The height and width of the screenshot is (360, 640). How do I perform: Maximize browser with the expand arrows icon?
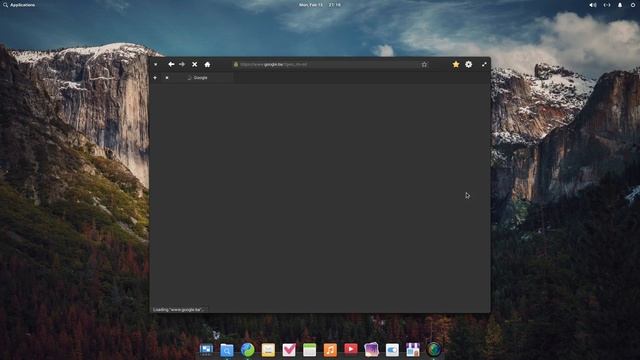coord(484,64)
